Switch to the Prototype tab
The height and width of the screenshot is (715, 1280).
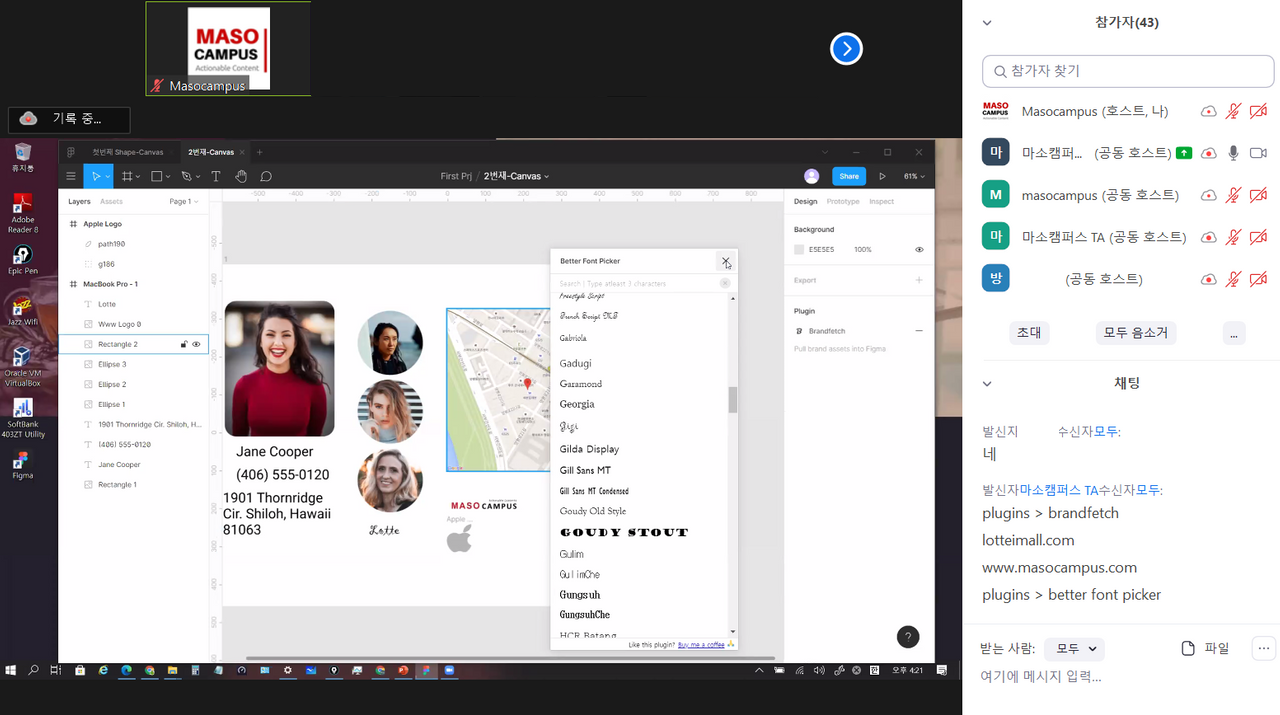pyautogui.click(x=842, y=202)
